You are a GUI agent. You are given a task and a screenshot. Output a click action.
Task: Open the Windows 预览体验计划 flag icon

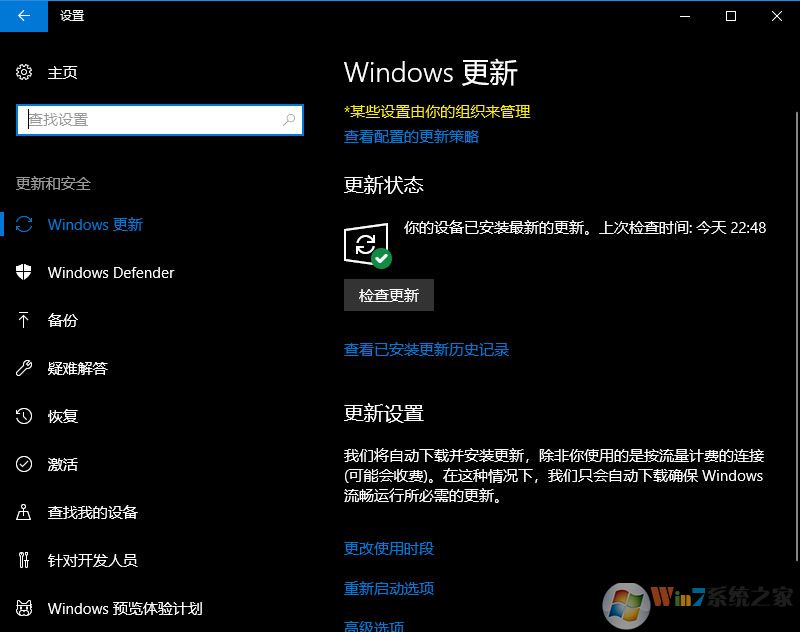24,608
